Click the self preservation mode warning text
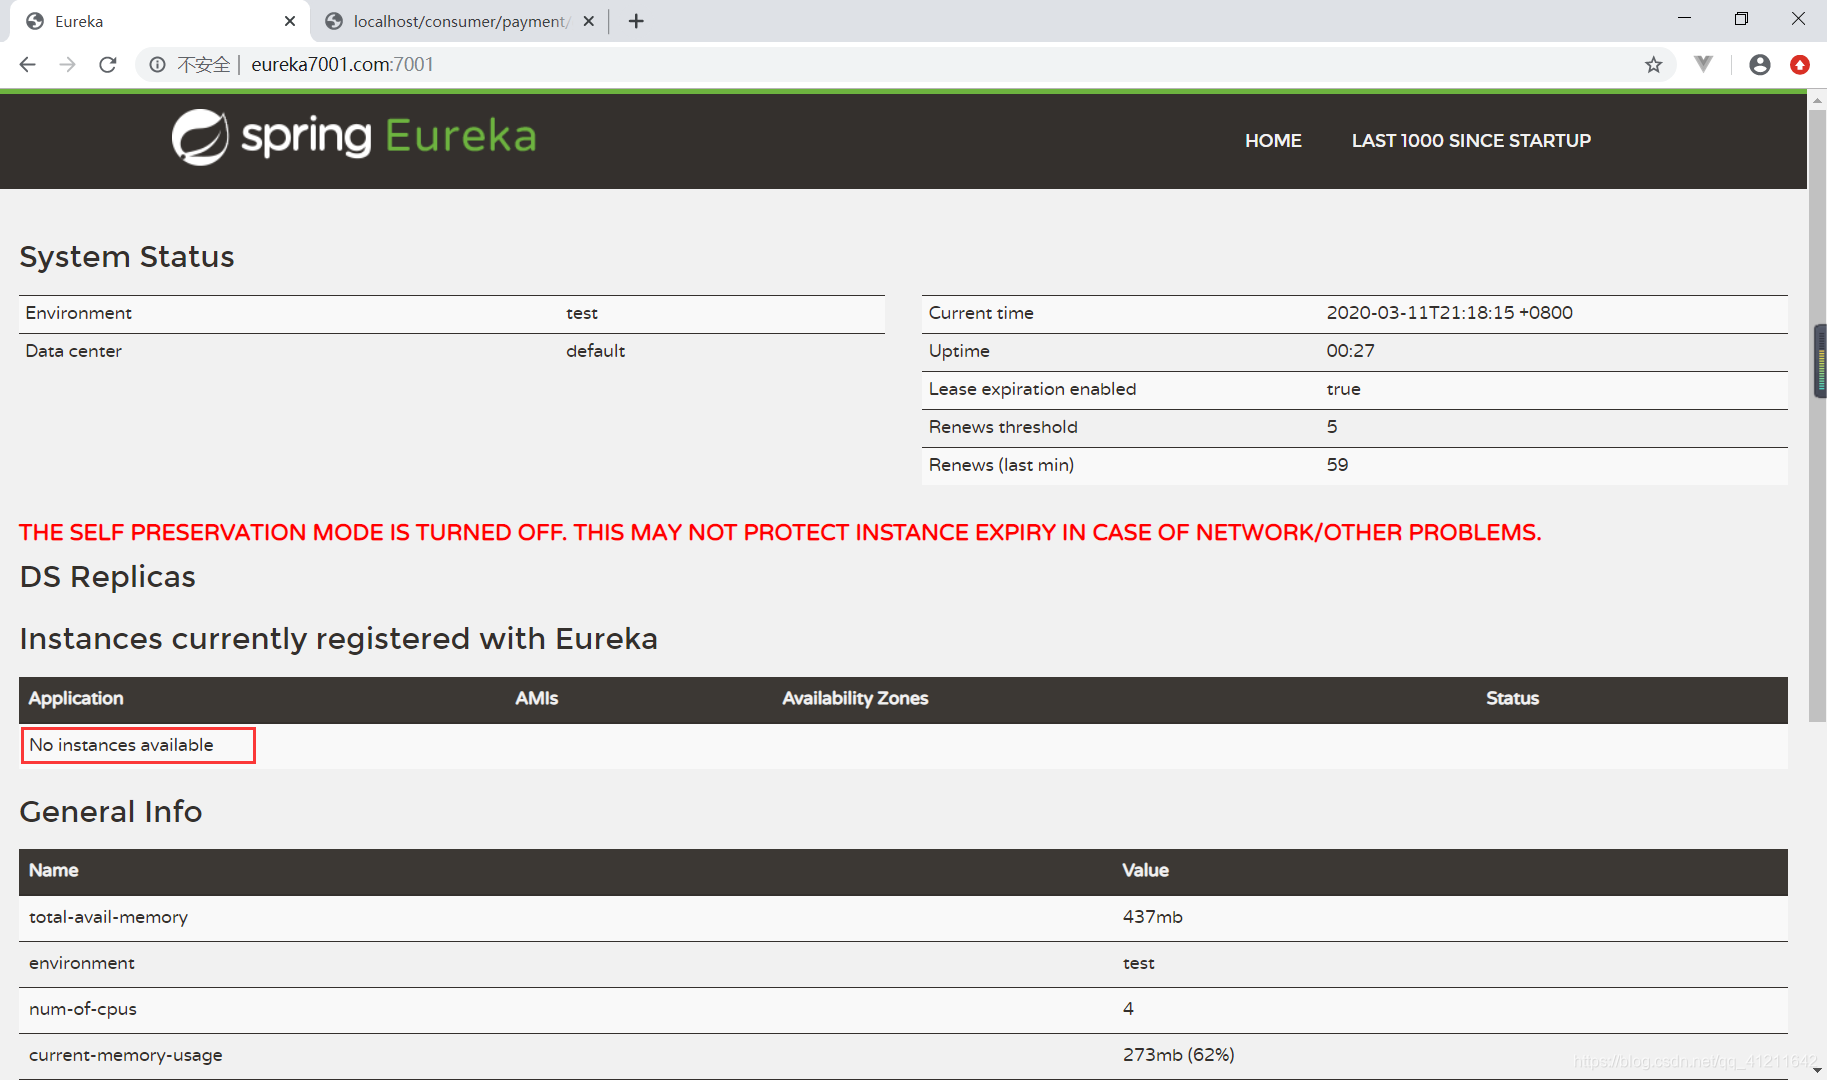 (x=780, y=533)
